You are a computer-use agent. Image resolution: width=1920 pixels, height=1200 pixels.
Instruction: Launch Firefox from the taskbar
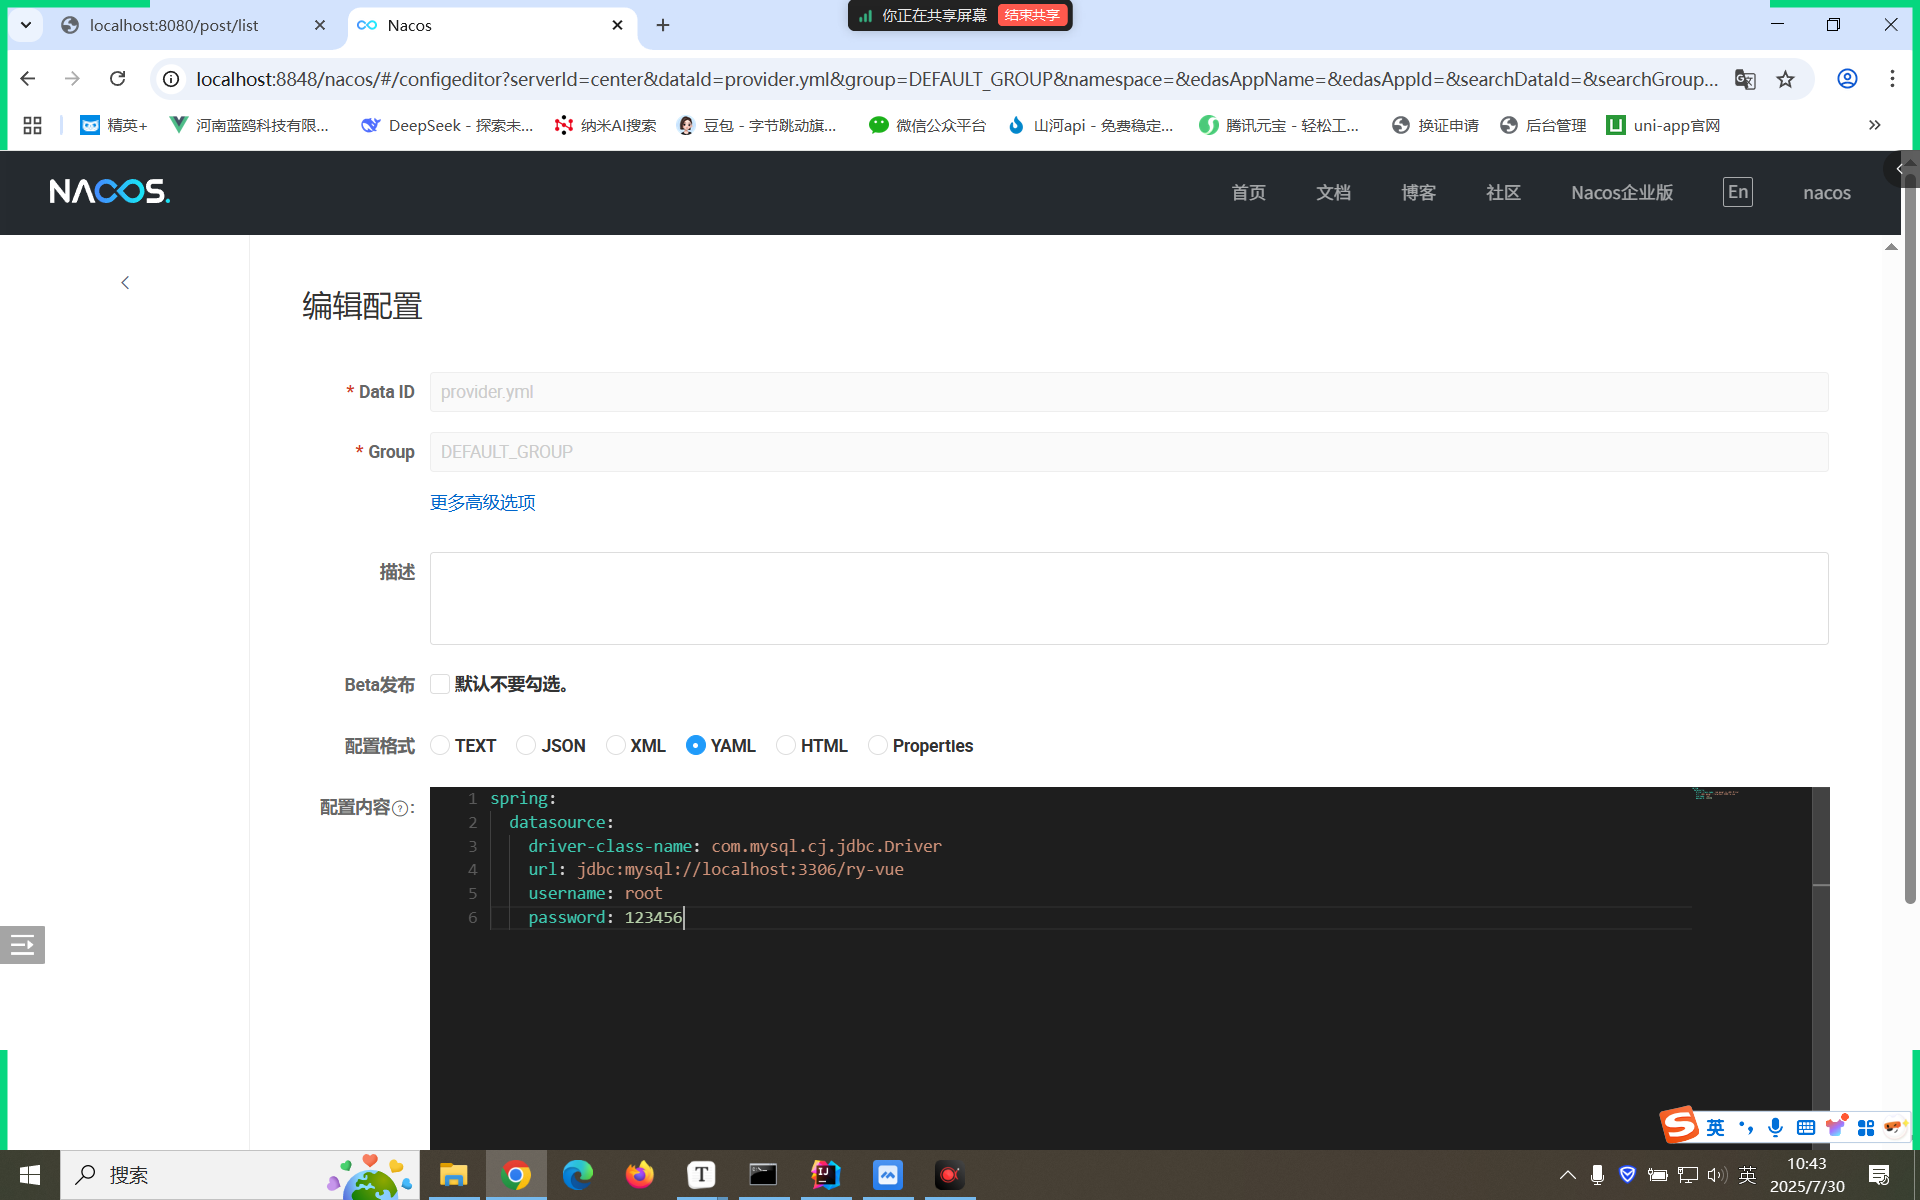[640, 1175]
